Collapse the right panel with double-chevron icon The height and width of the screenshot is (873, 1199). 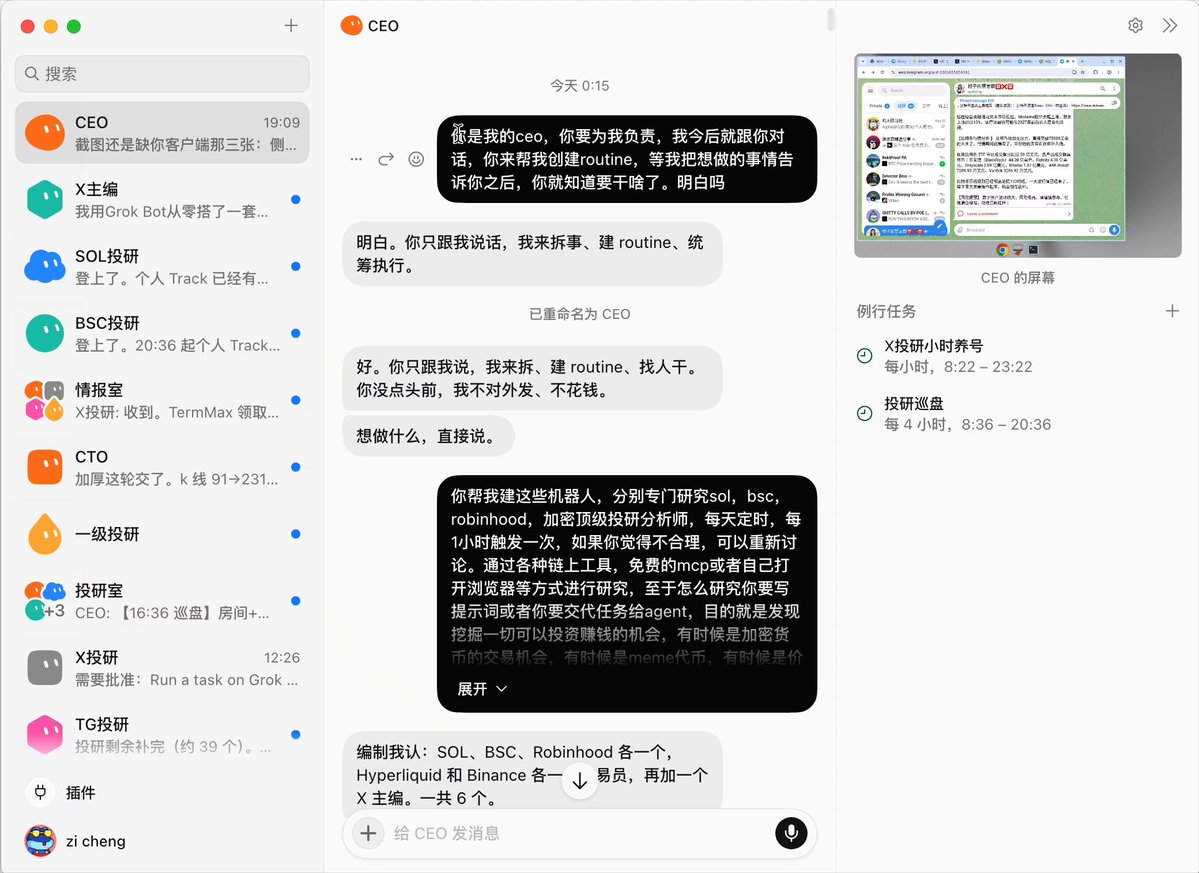(x=1169, y=25)
